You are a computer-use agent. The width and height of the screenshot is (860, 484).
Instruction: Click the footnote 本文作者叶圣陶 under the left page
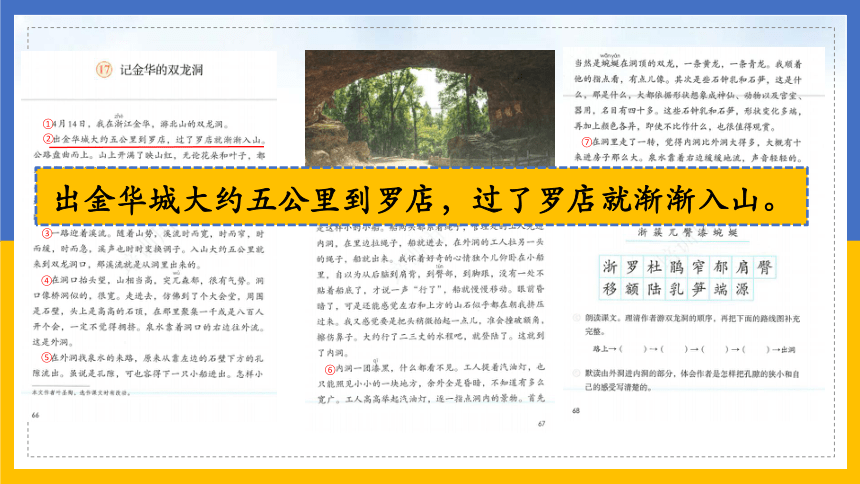coord(81,392)
